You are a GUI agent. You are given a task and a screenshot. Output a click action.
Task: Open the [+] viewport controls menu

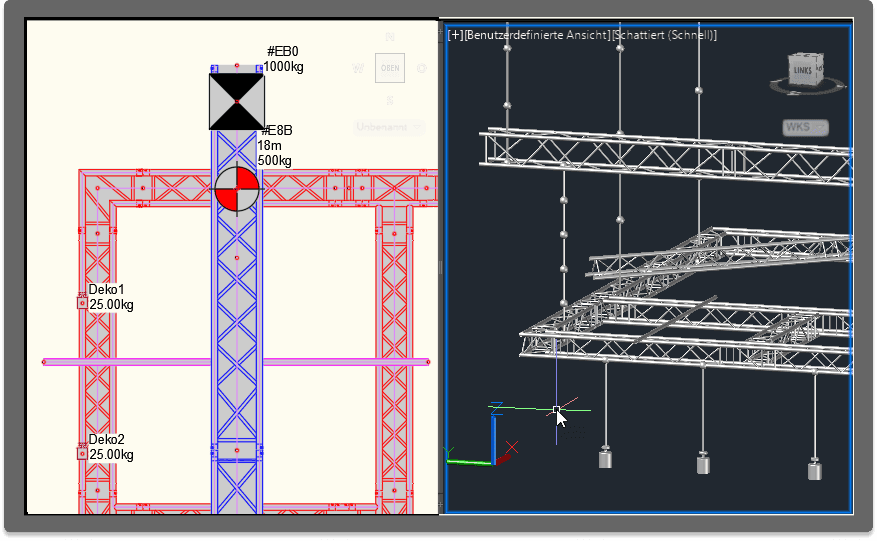[x=456, y=35]
